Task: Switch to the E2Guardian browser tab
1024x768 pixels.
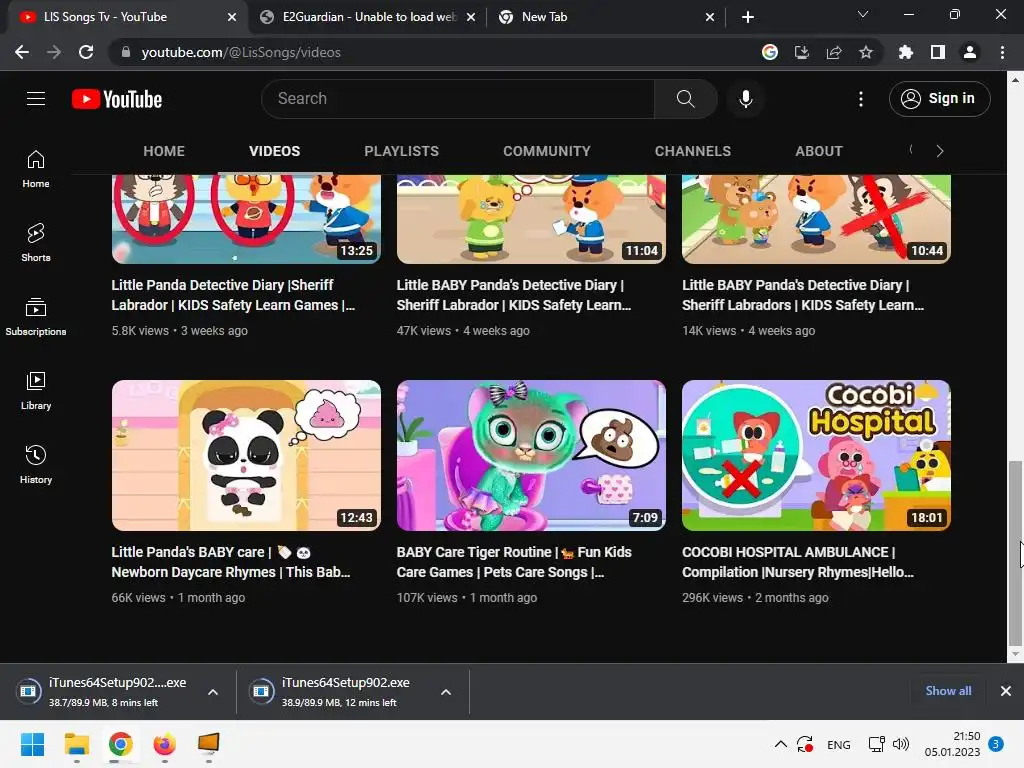Action: 366,17
